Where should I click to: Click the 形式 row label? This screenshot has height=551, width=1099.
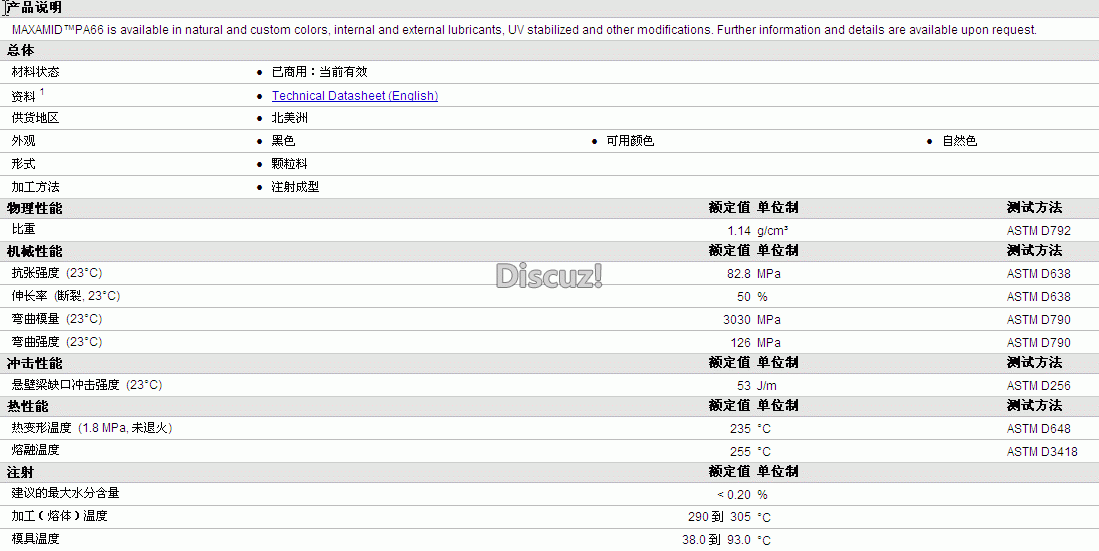point(23,164)
